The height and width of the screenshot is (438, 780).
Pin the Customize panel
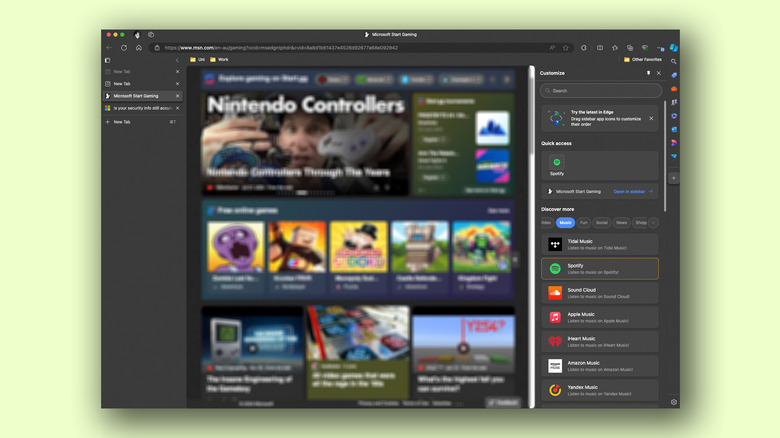648,73
